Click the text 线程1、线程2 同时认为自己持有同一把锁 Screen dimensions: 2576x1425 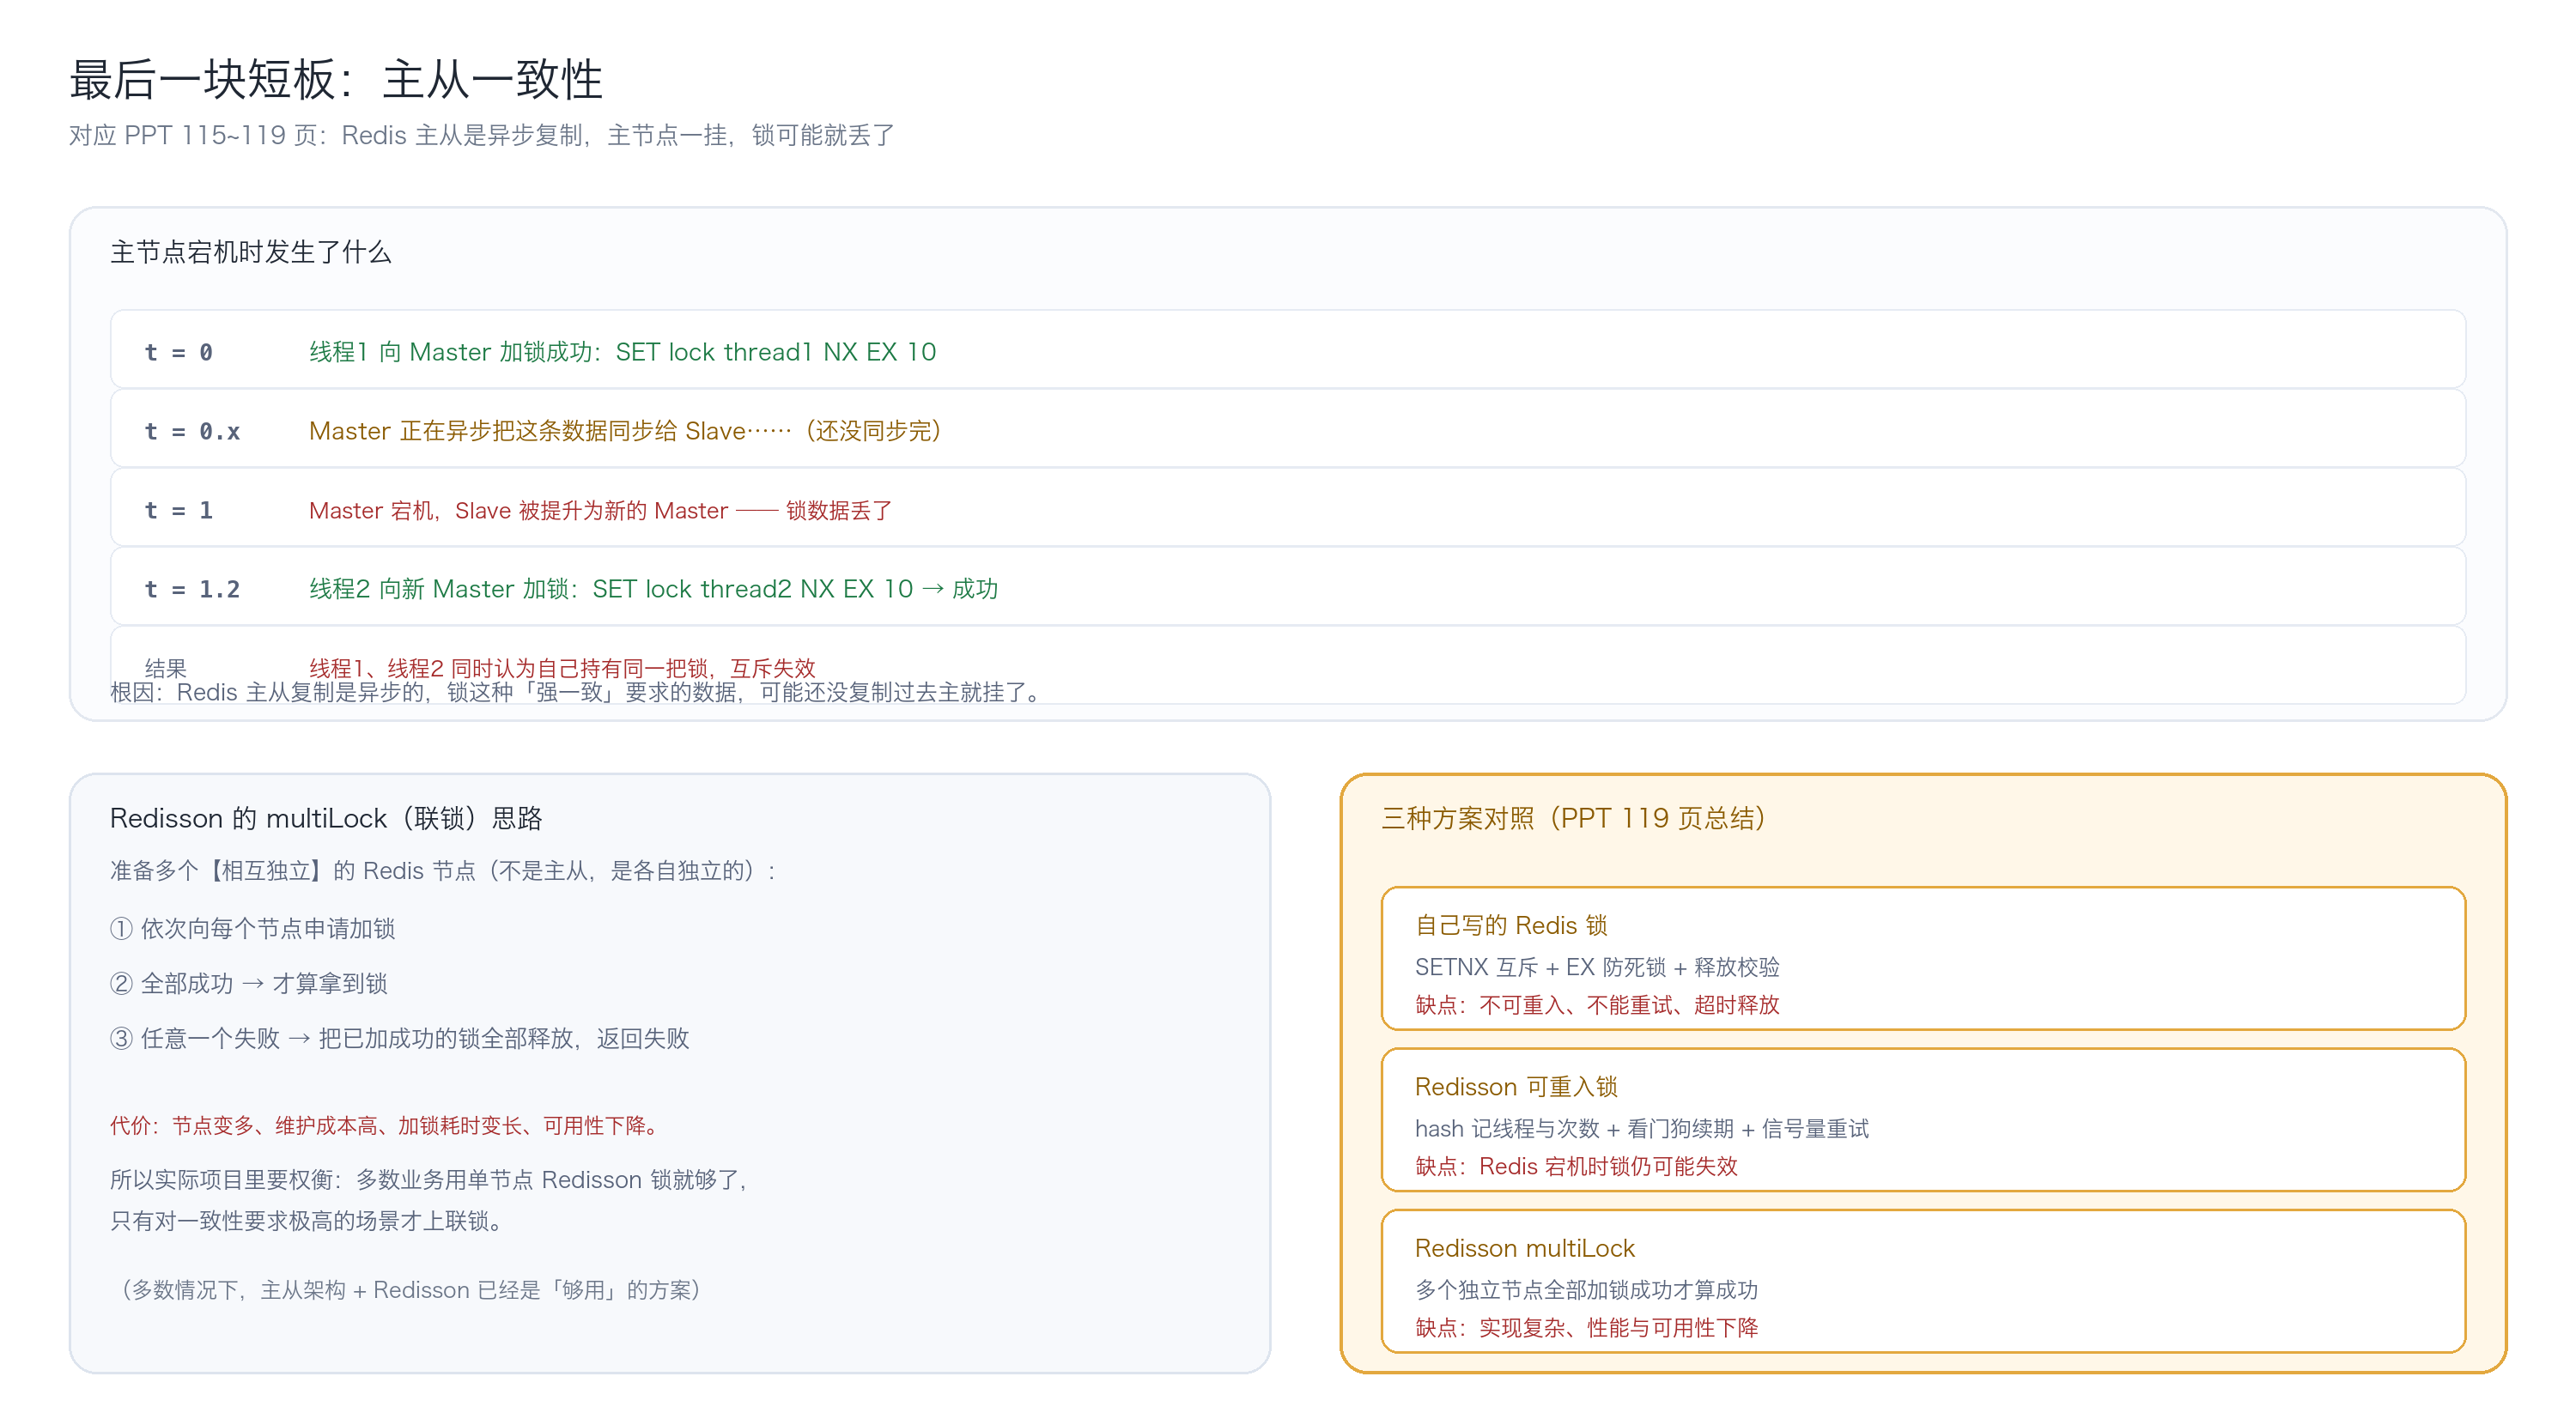tap(562, 668)
